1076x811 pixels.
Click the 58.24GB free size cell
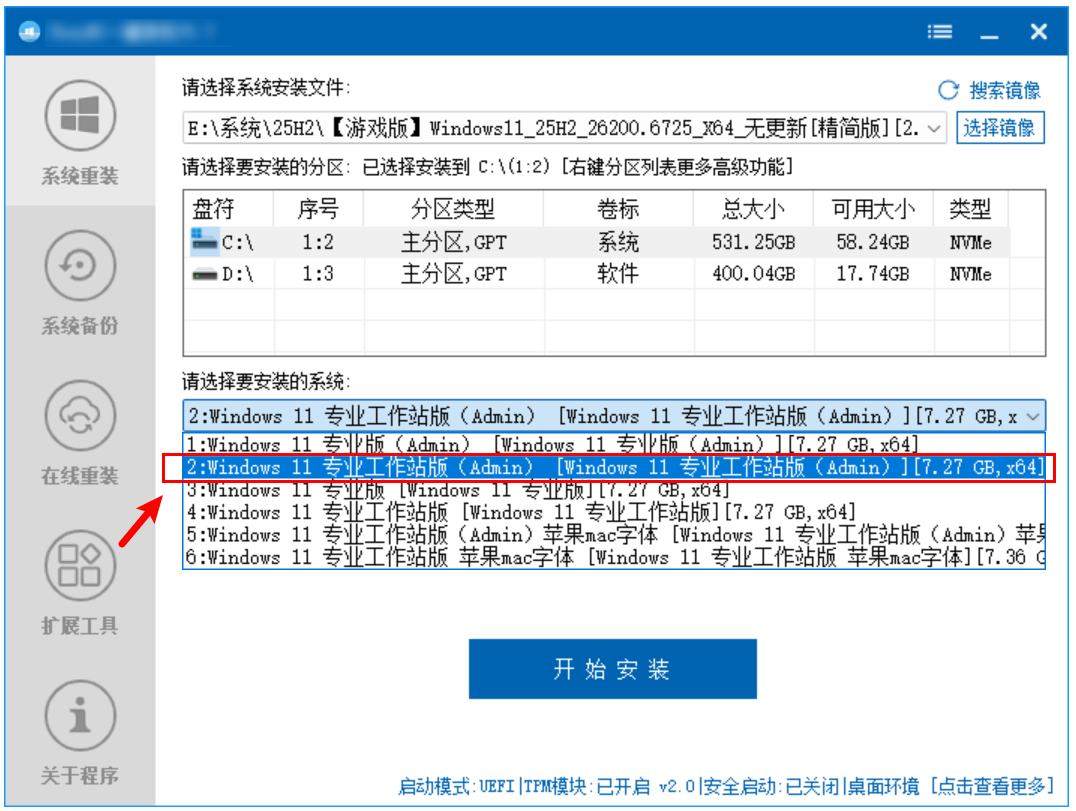(x=872, y=242)
